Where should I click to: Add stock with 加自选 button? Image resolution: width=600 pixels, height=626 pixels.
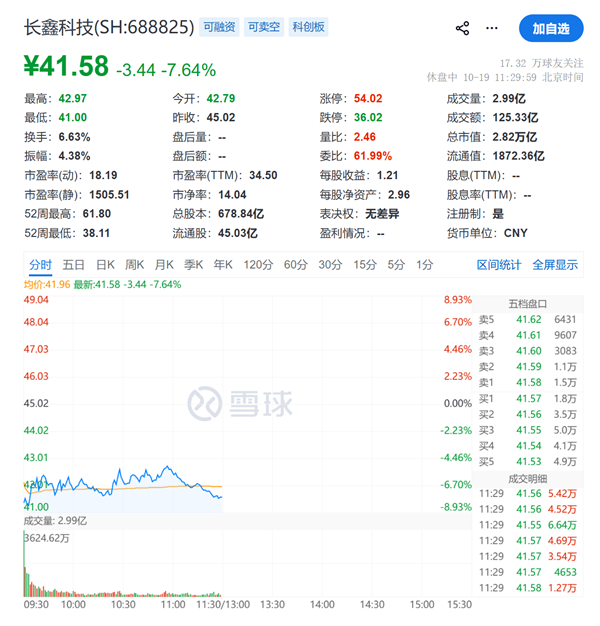551,28
